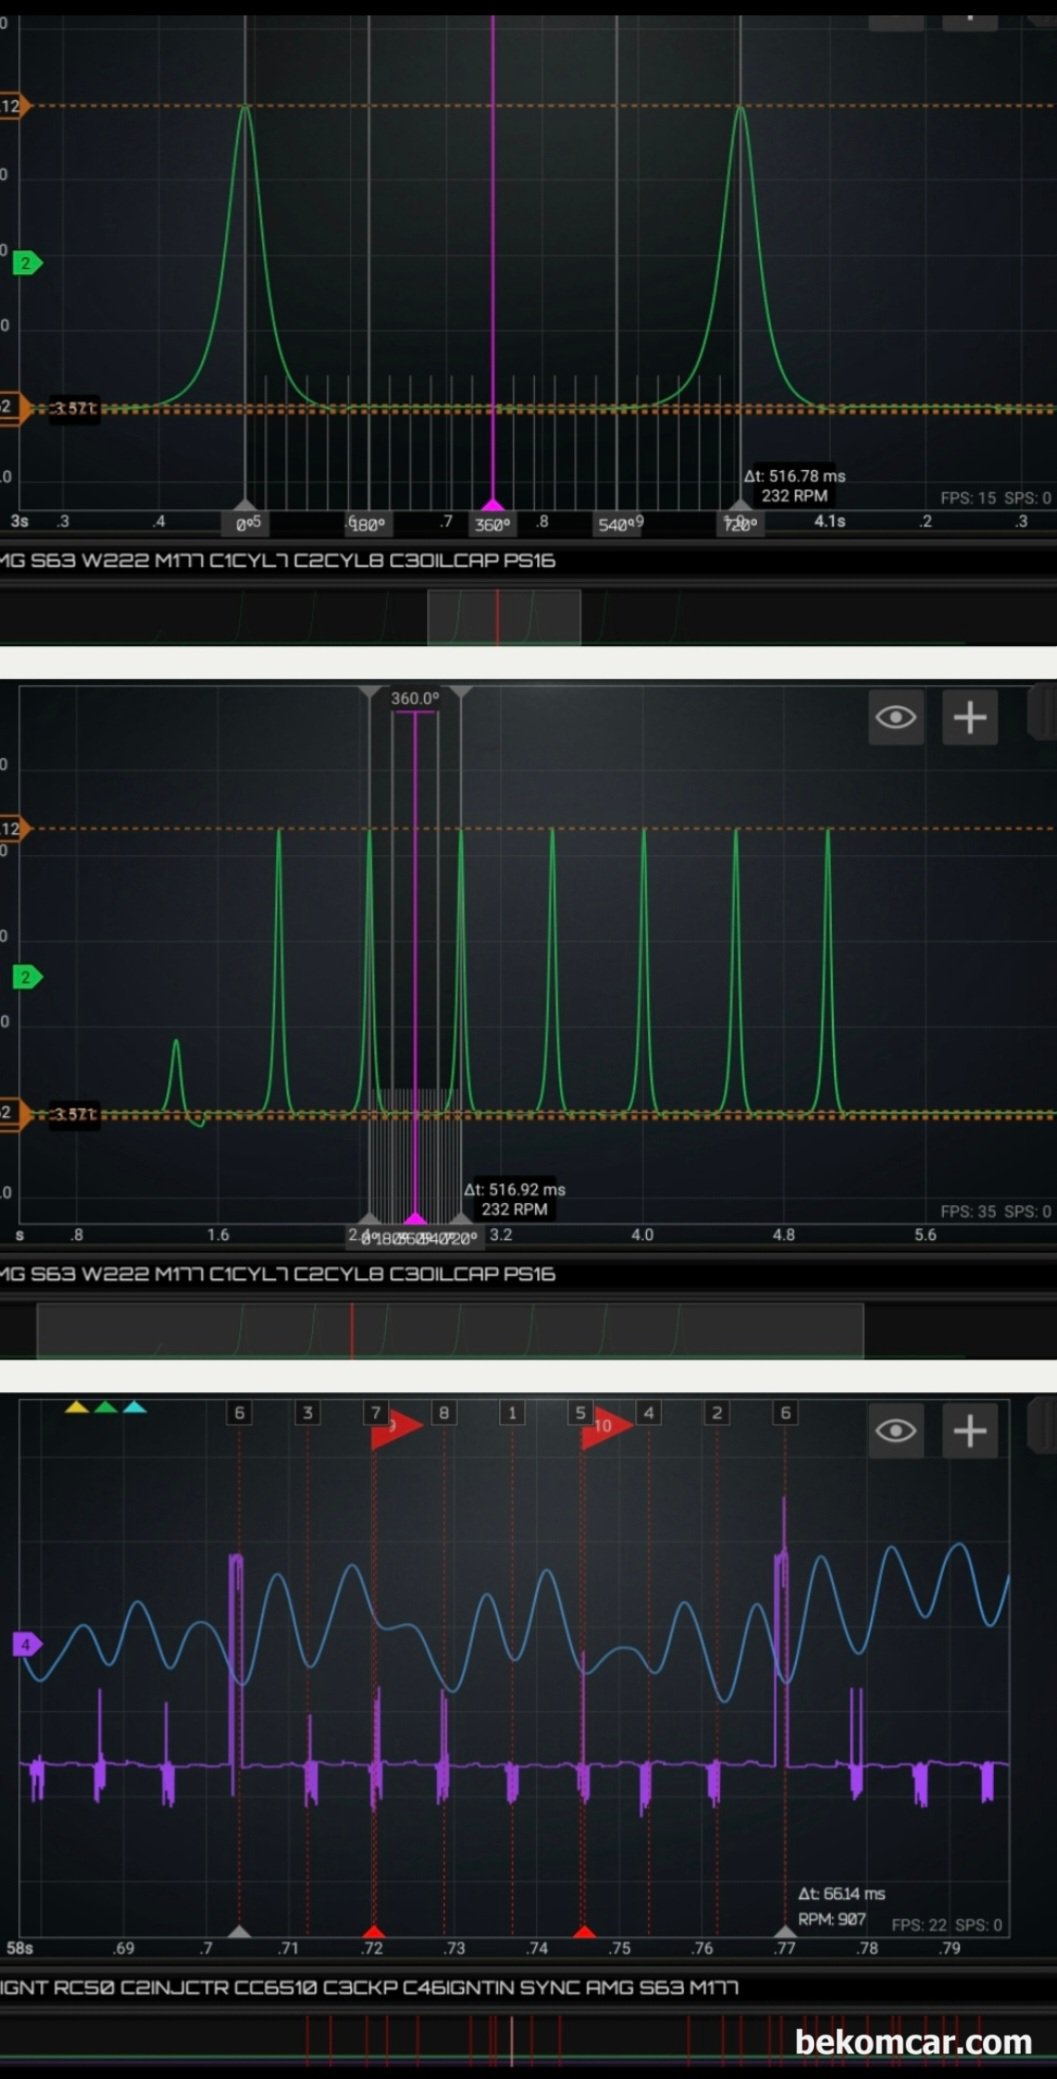
Task: Select left gray top cursor handle in middle panel
Action: (x=370, y=692)
